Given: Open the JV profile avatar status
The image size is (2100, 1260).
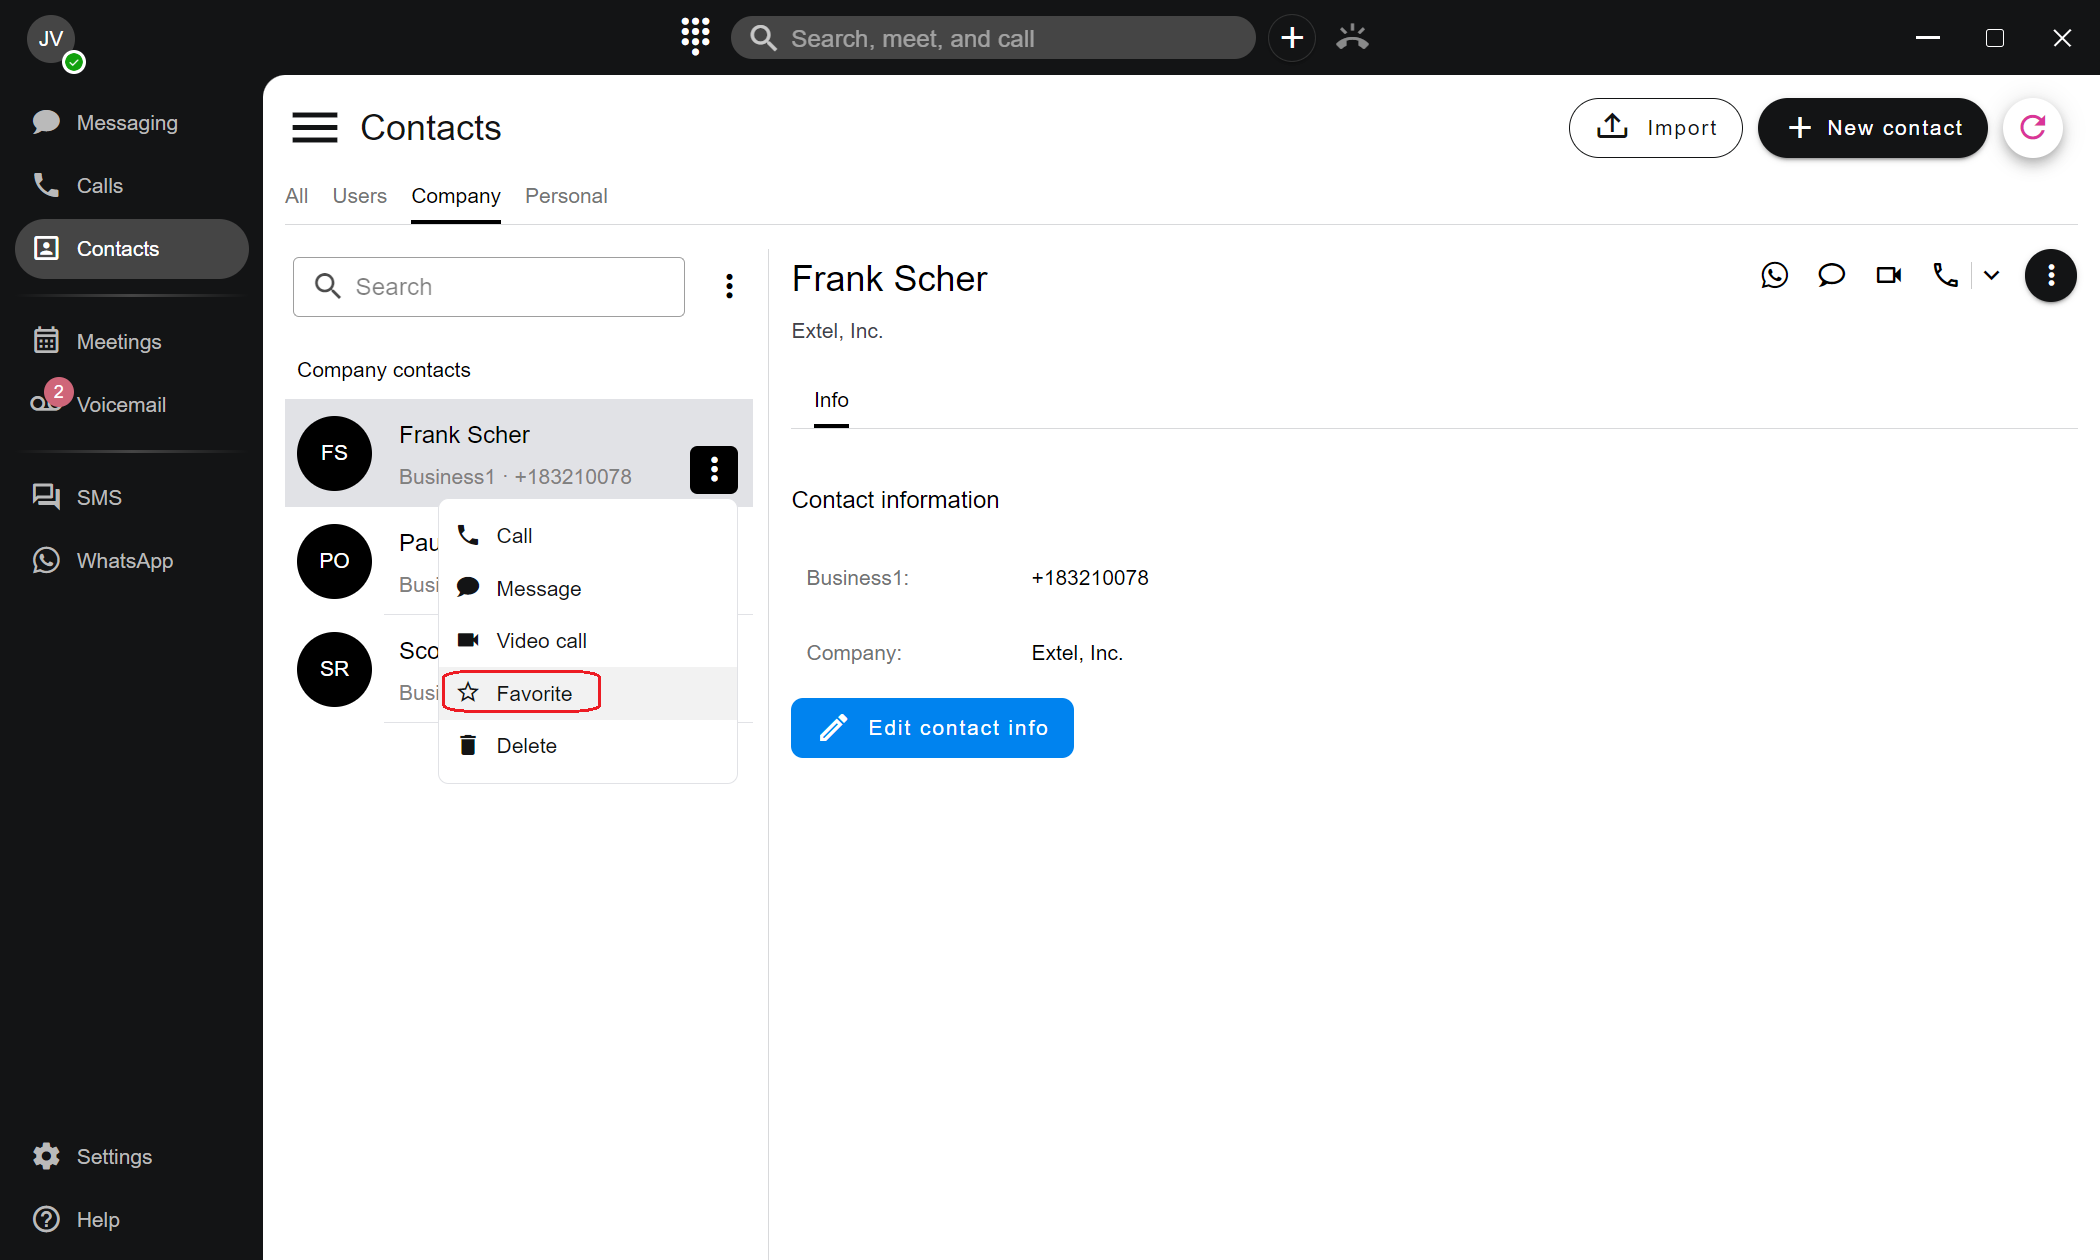Looking at the screenshot, I should point(52,40).
